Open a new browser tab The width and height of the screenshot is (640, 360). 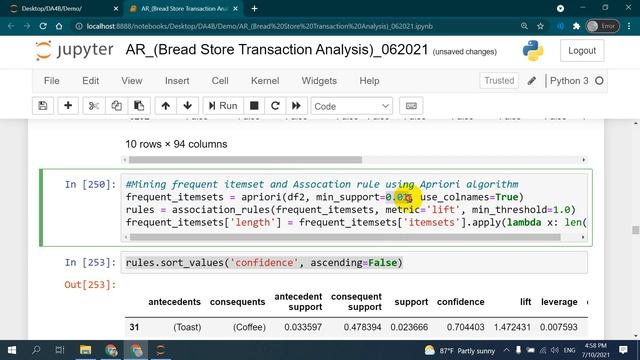click(254, 9)
